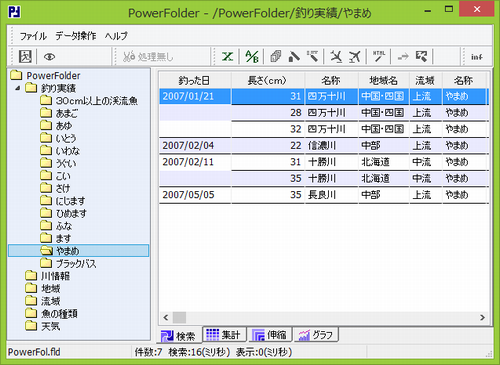This screenshot has height=365, width=500.
Task: Click the first toolbar icon with boxed character
Action: [x=25, y=56]
